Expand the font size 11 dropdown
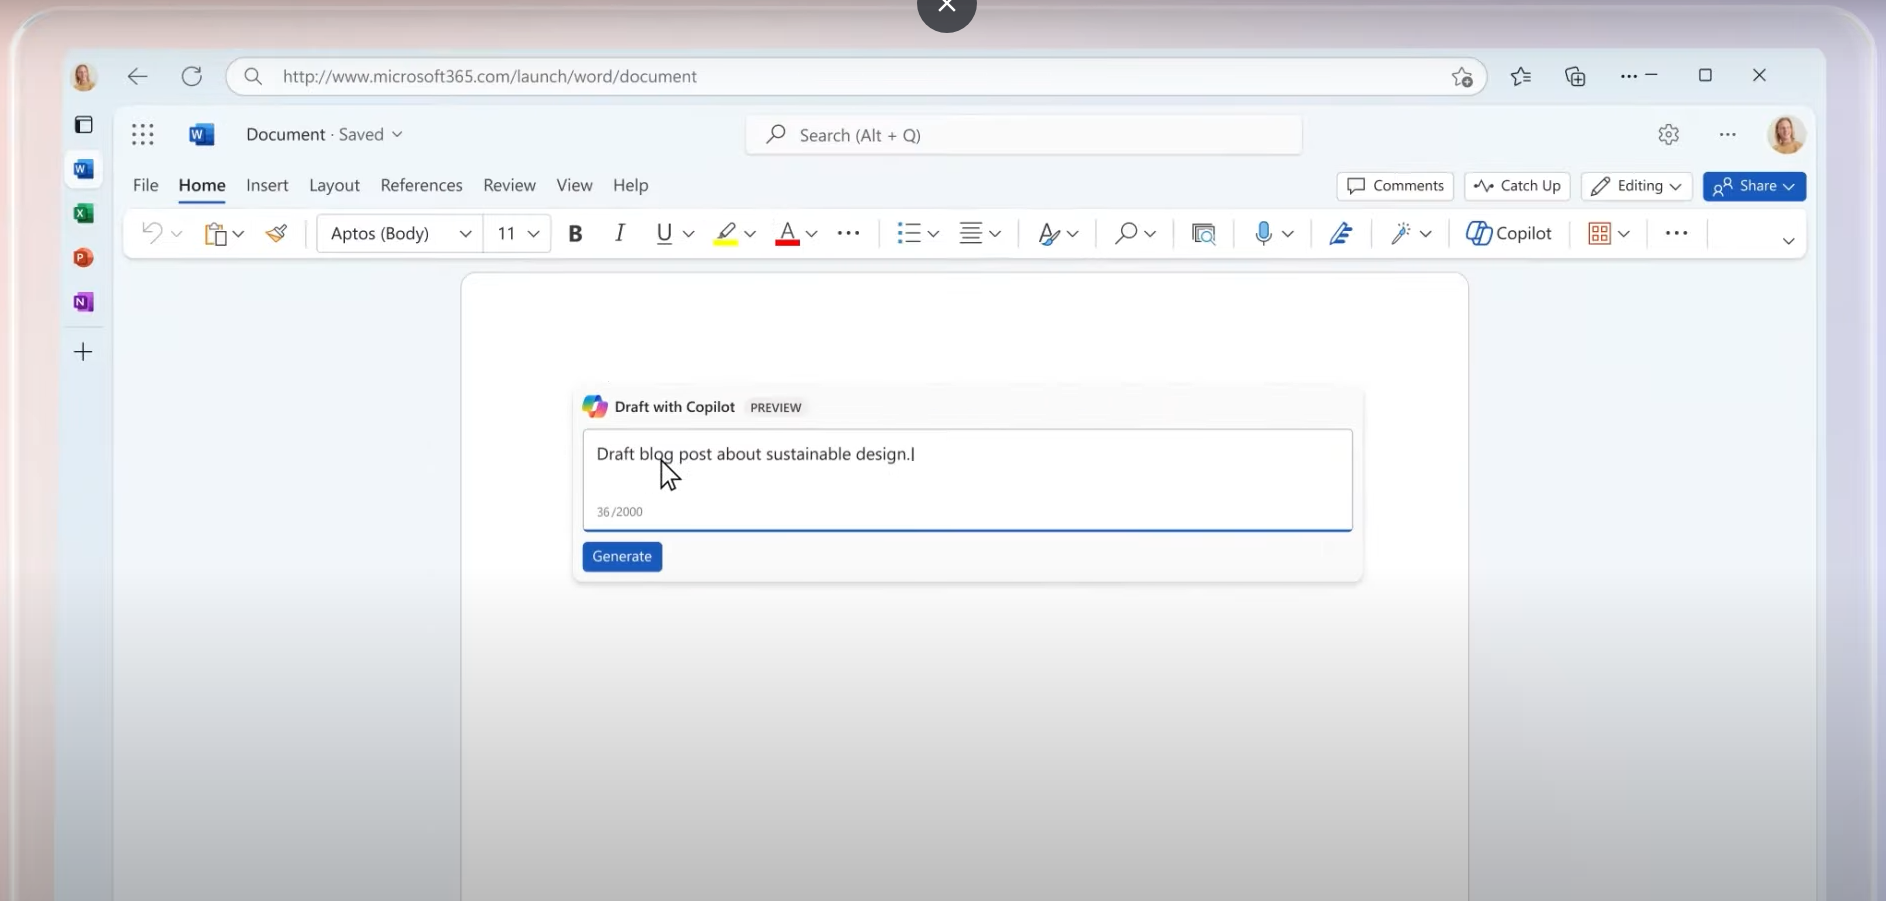 [533, 234]
